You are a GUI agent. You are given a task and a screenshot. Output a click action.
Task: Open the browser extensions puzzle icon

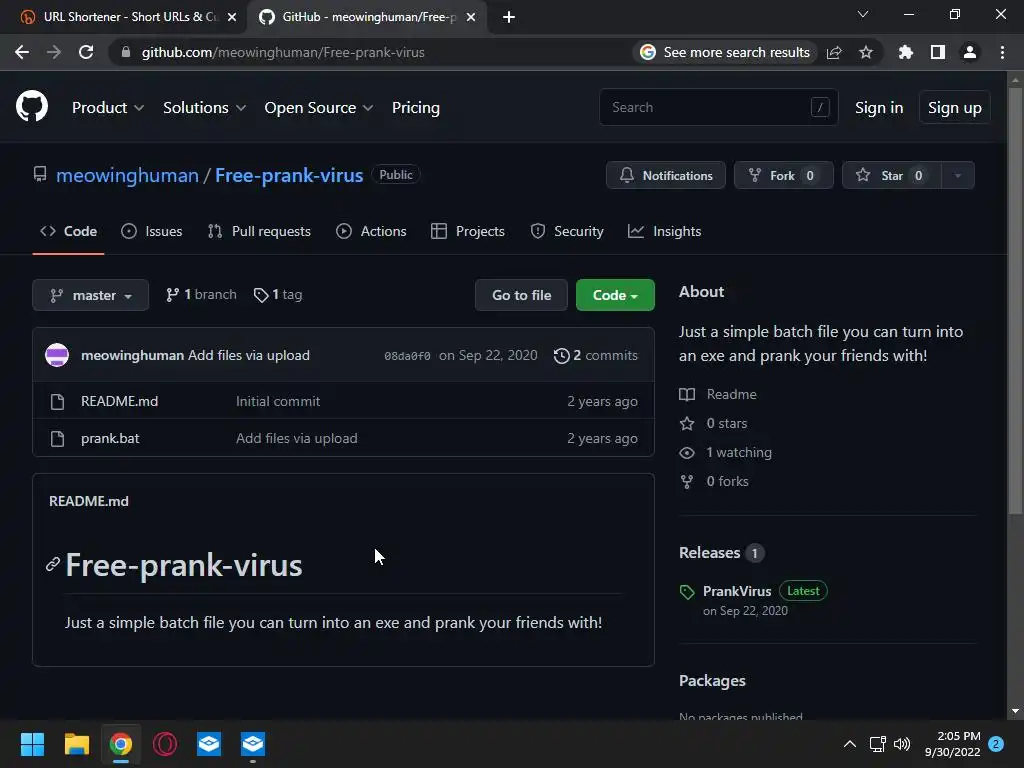point(906,52)
